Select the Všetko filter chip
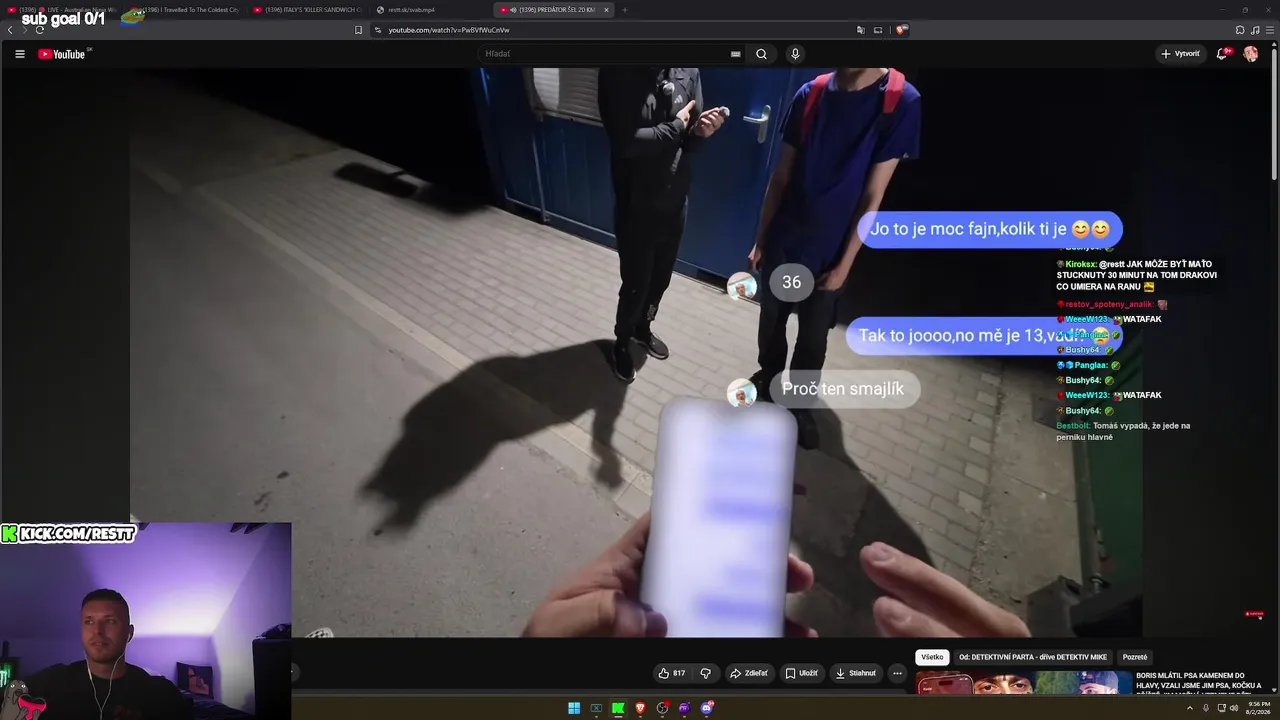 (x=932, y=657)
